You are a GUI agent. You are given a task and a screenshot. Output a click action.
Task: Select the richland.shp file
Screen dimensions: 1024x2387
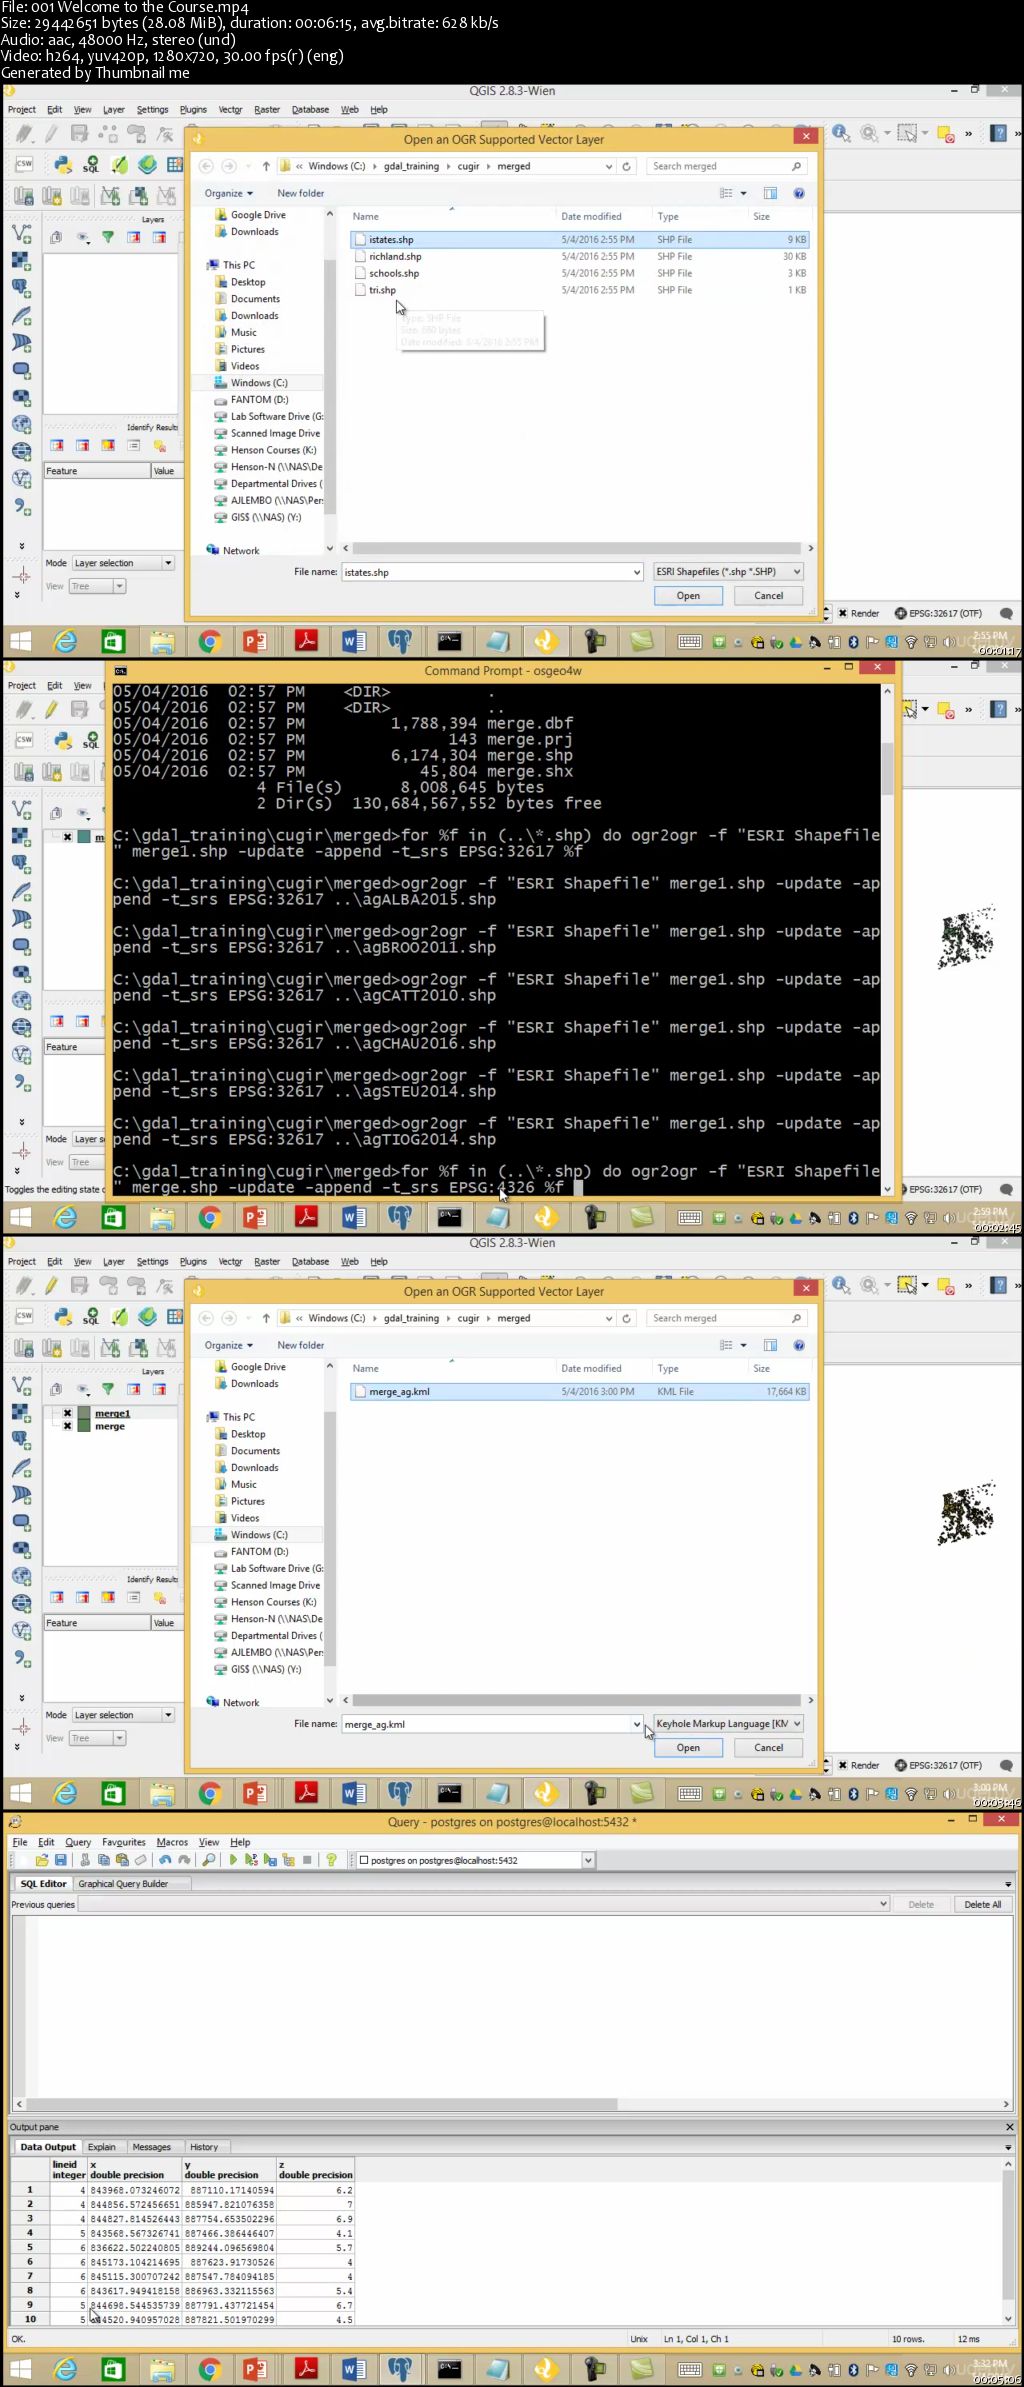point(579,257)
